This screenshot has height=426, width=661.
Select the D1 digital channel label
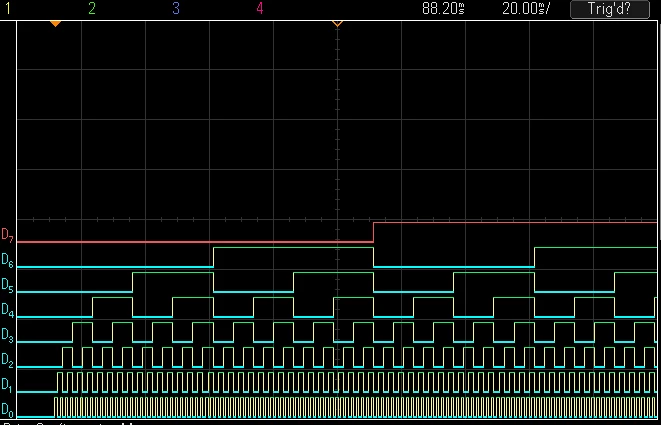point(8,385)
